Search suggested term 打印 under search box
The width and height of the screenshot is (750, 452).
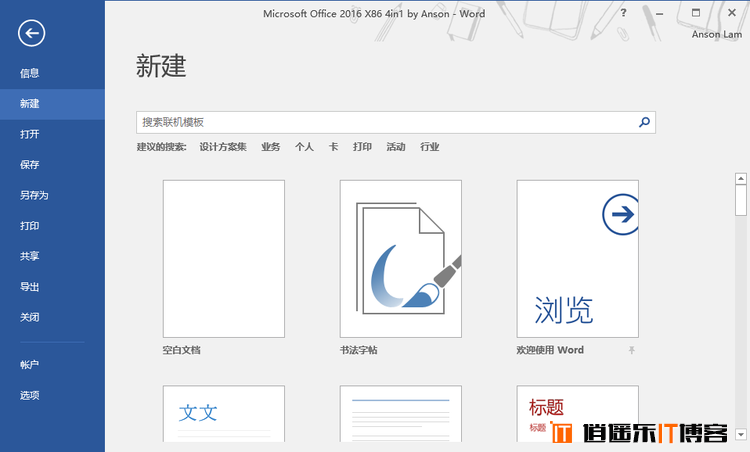pyautogui.click(x=362, y=147)
